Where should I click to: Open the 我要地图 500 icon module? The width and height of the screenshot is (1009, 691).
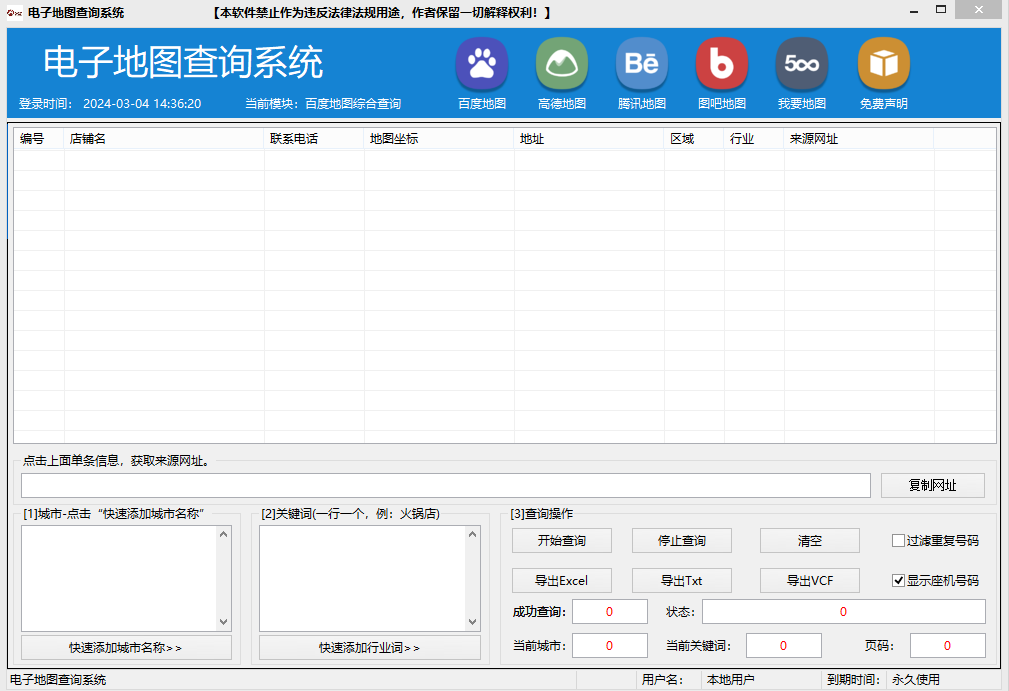802,64
